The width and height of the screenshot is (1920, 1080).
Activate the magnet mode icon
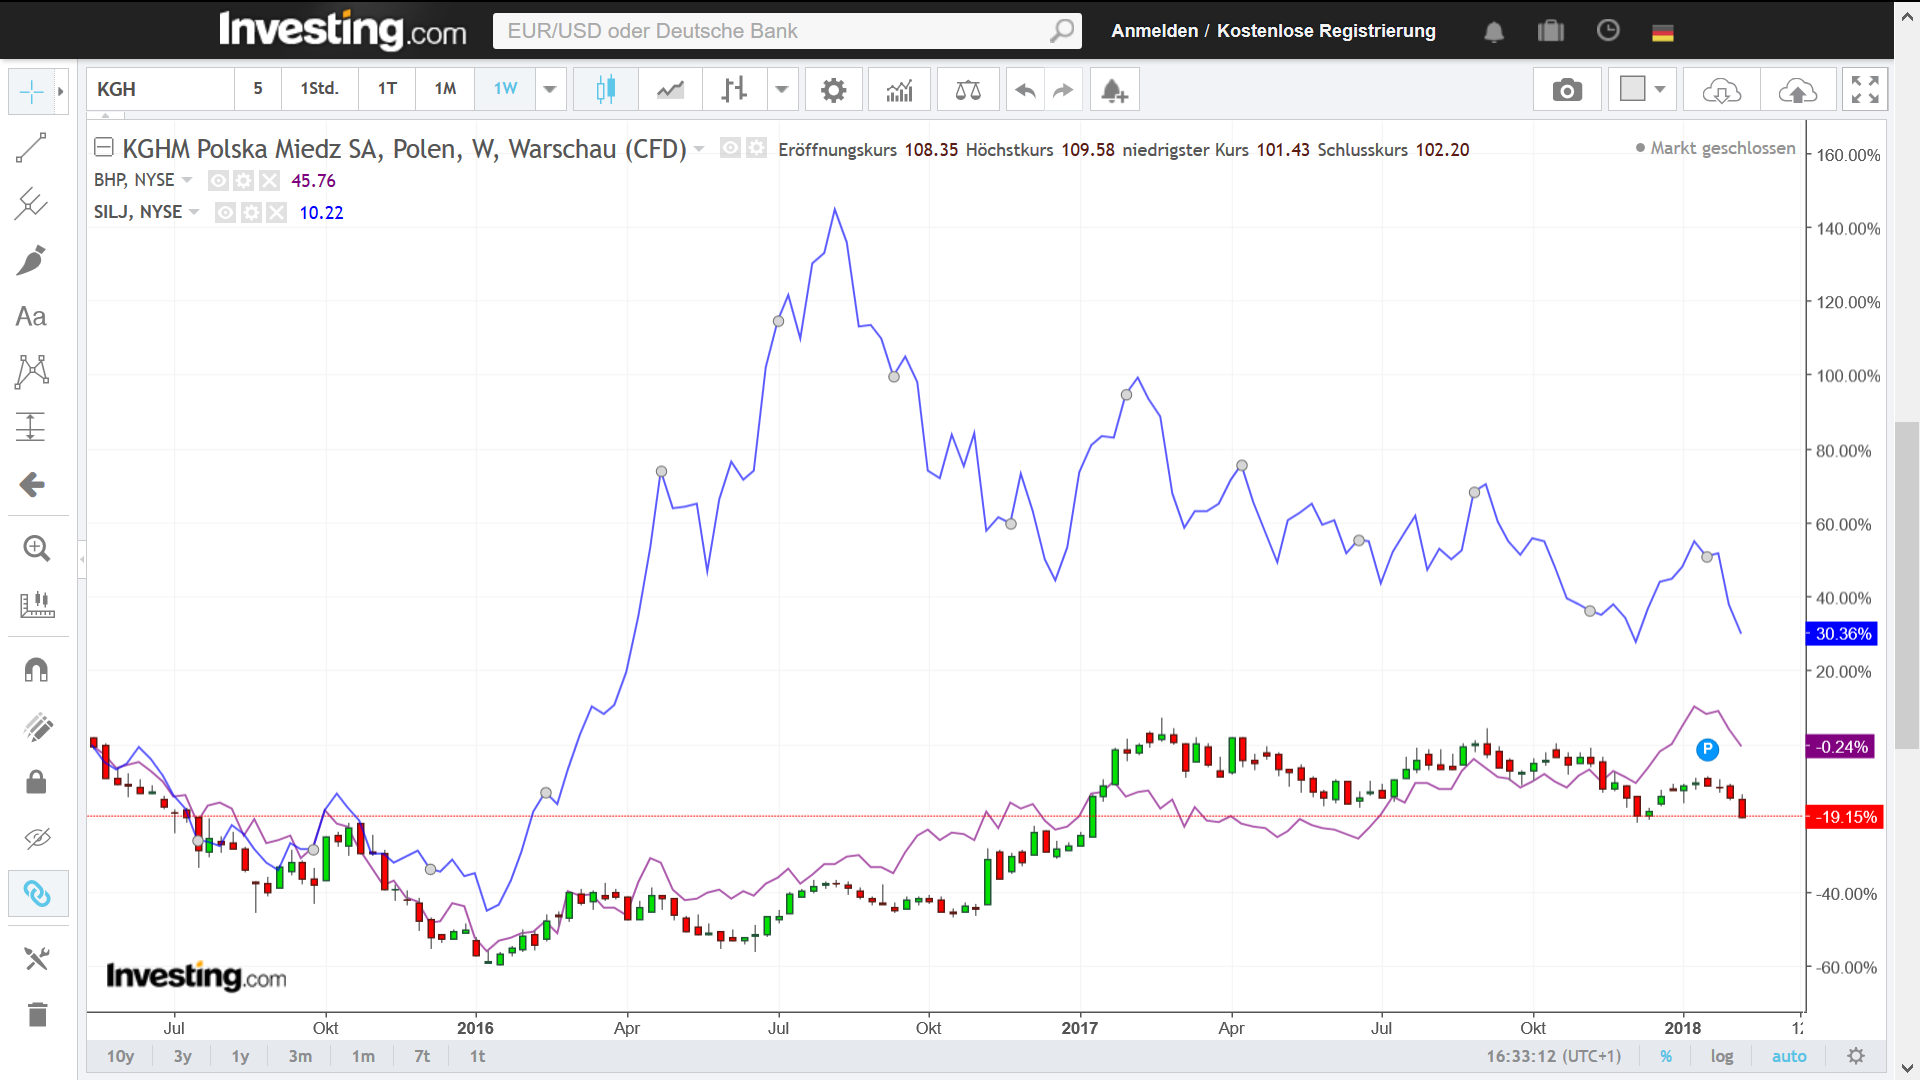coord(36,670)
